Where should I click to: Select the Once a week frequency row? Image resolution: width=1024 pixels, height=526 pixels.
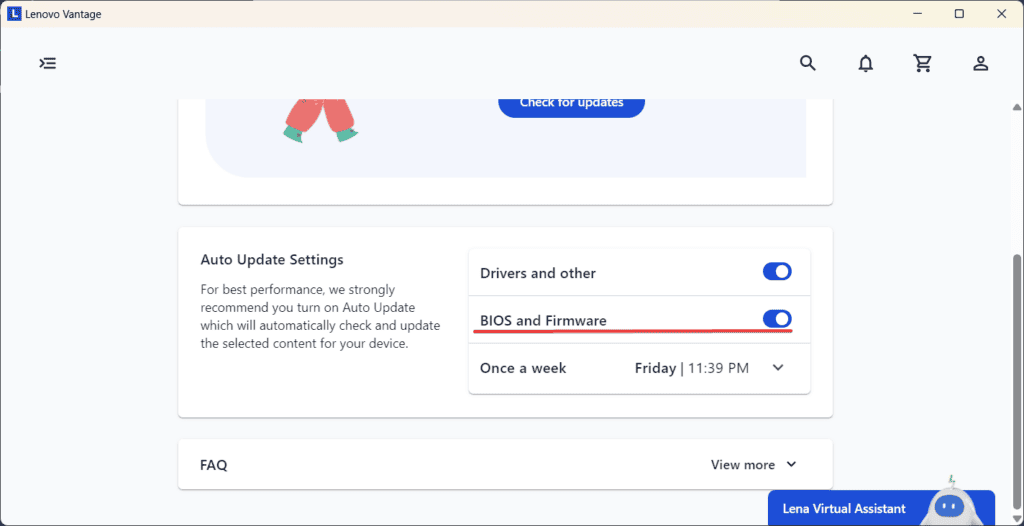click(523, 368)
